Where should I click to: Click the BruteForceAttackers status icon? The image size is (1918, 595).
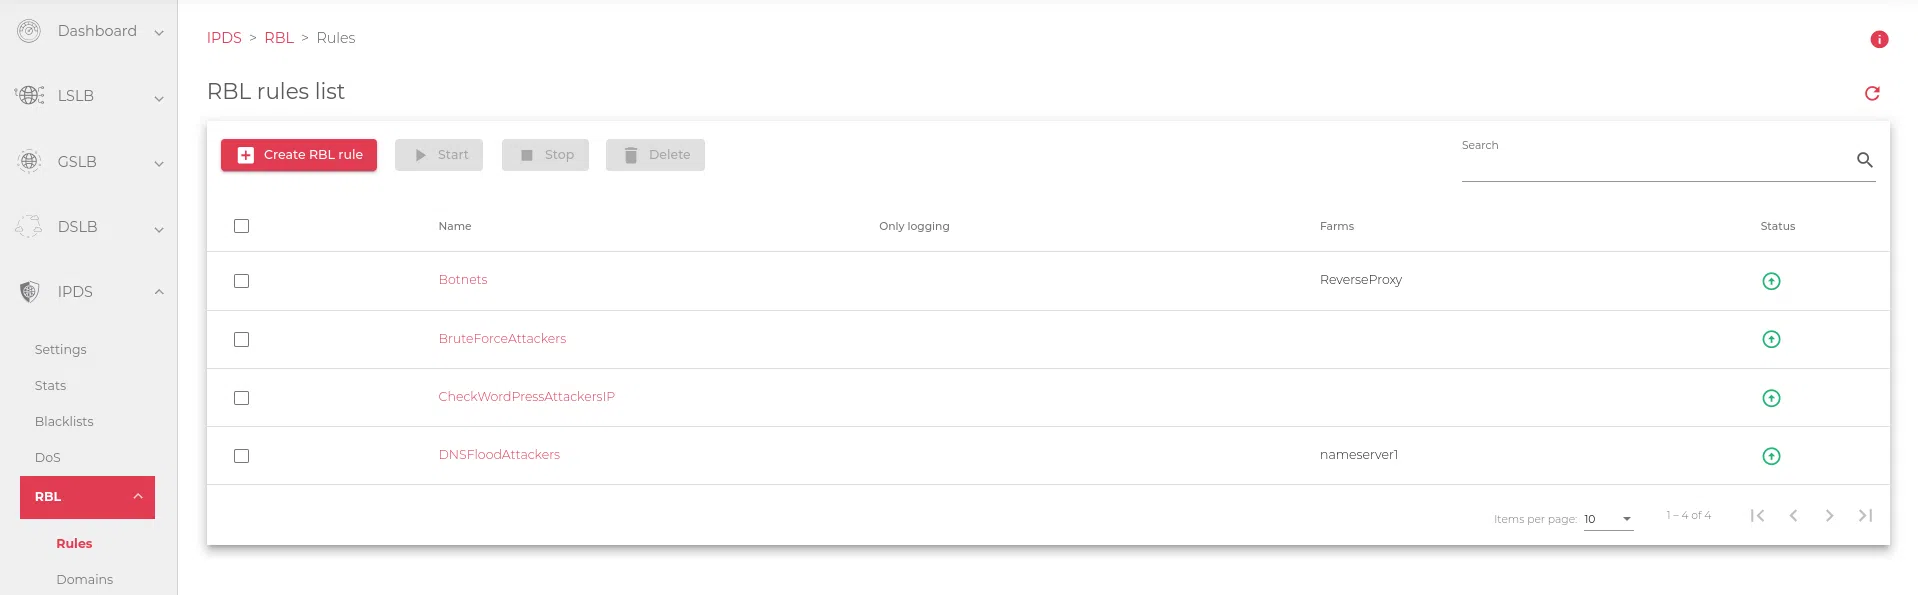(1771, 339)
